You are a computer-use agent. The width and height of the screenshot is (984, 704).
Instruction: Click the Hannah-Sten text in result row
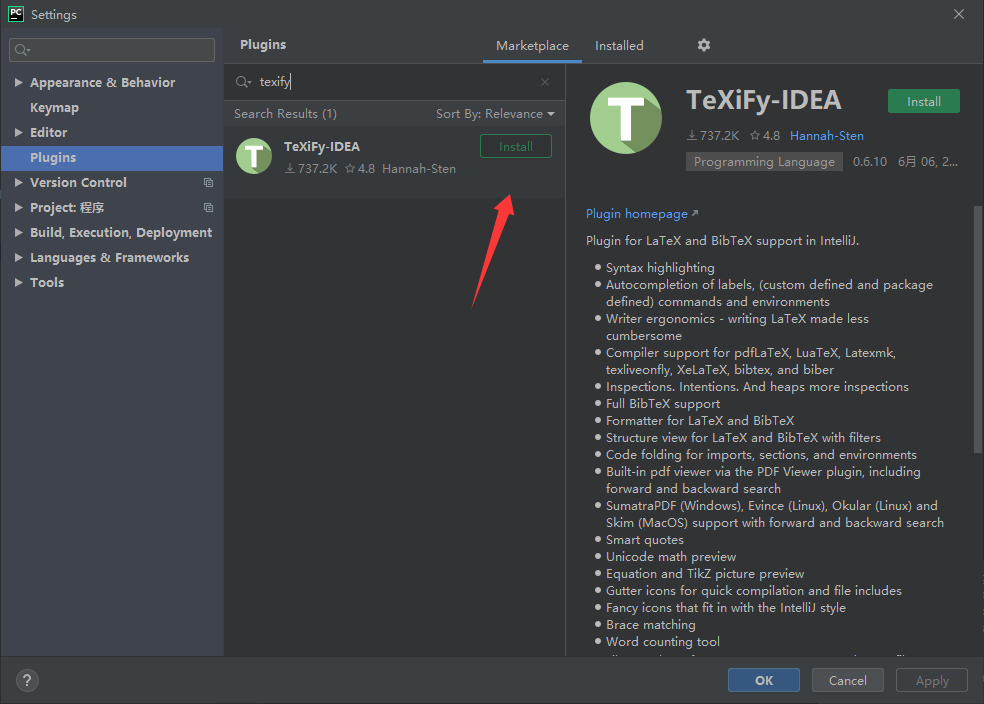pyautogui.click(x=419, y=169)
